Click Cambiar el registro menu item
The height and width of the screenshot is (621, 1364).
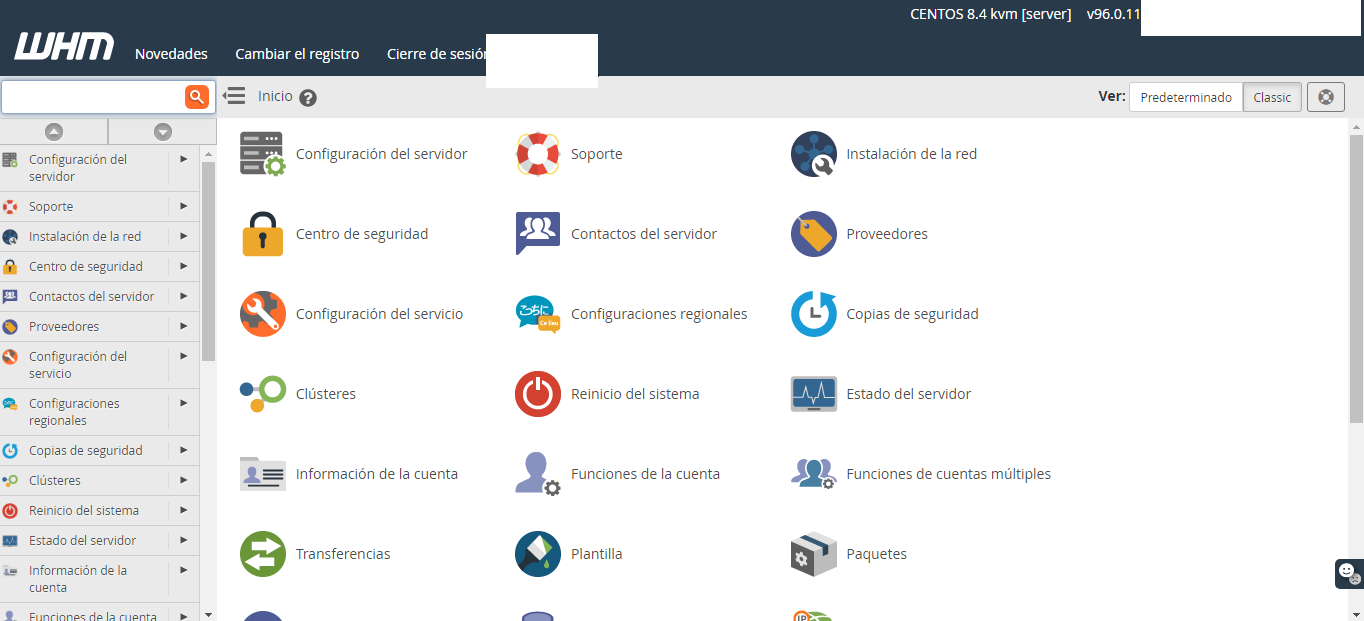297,54
